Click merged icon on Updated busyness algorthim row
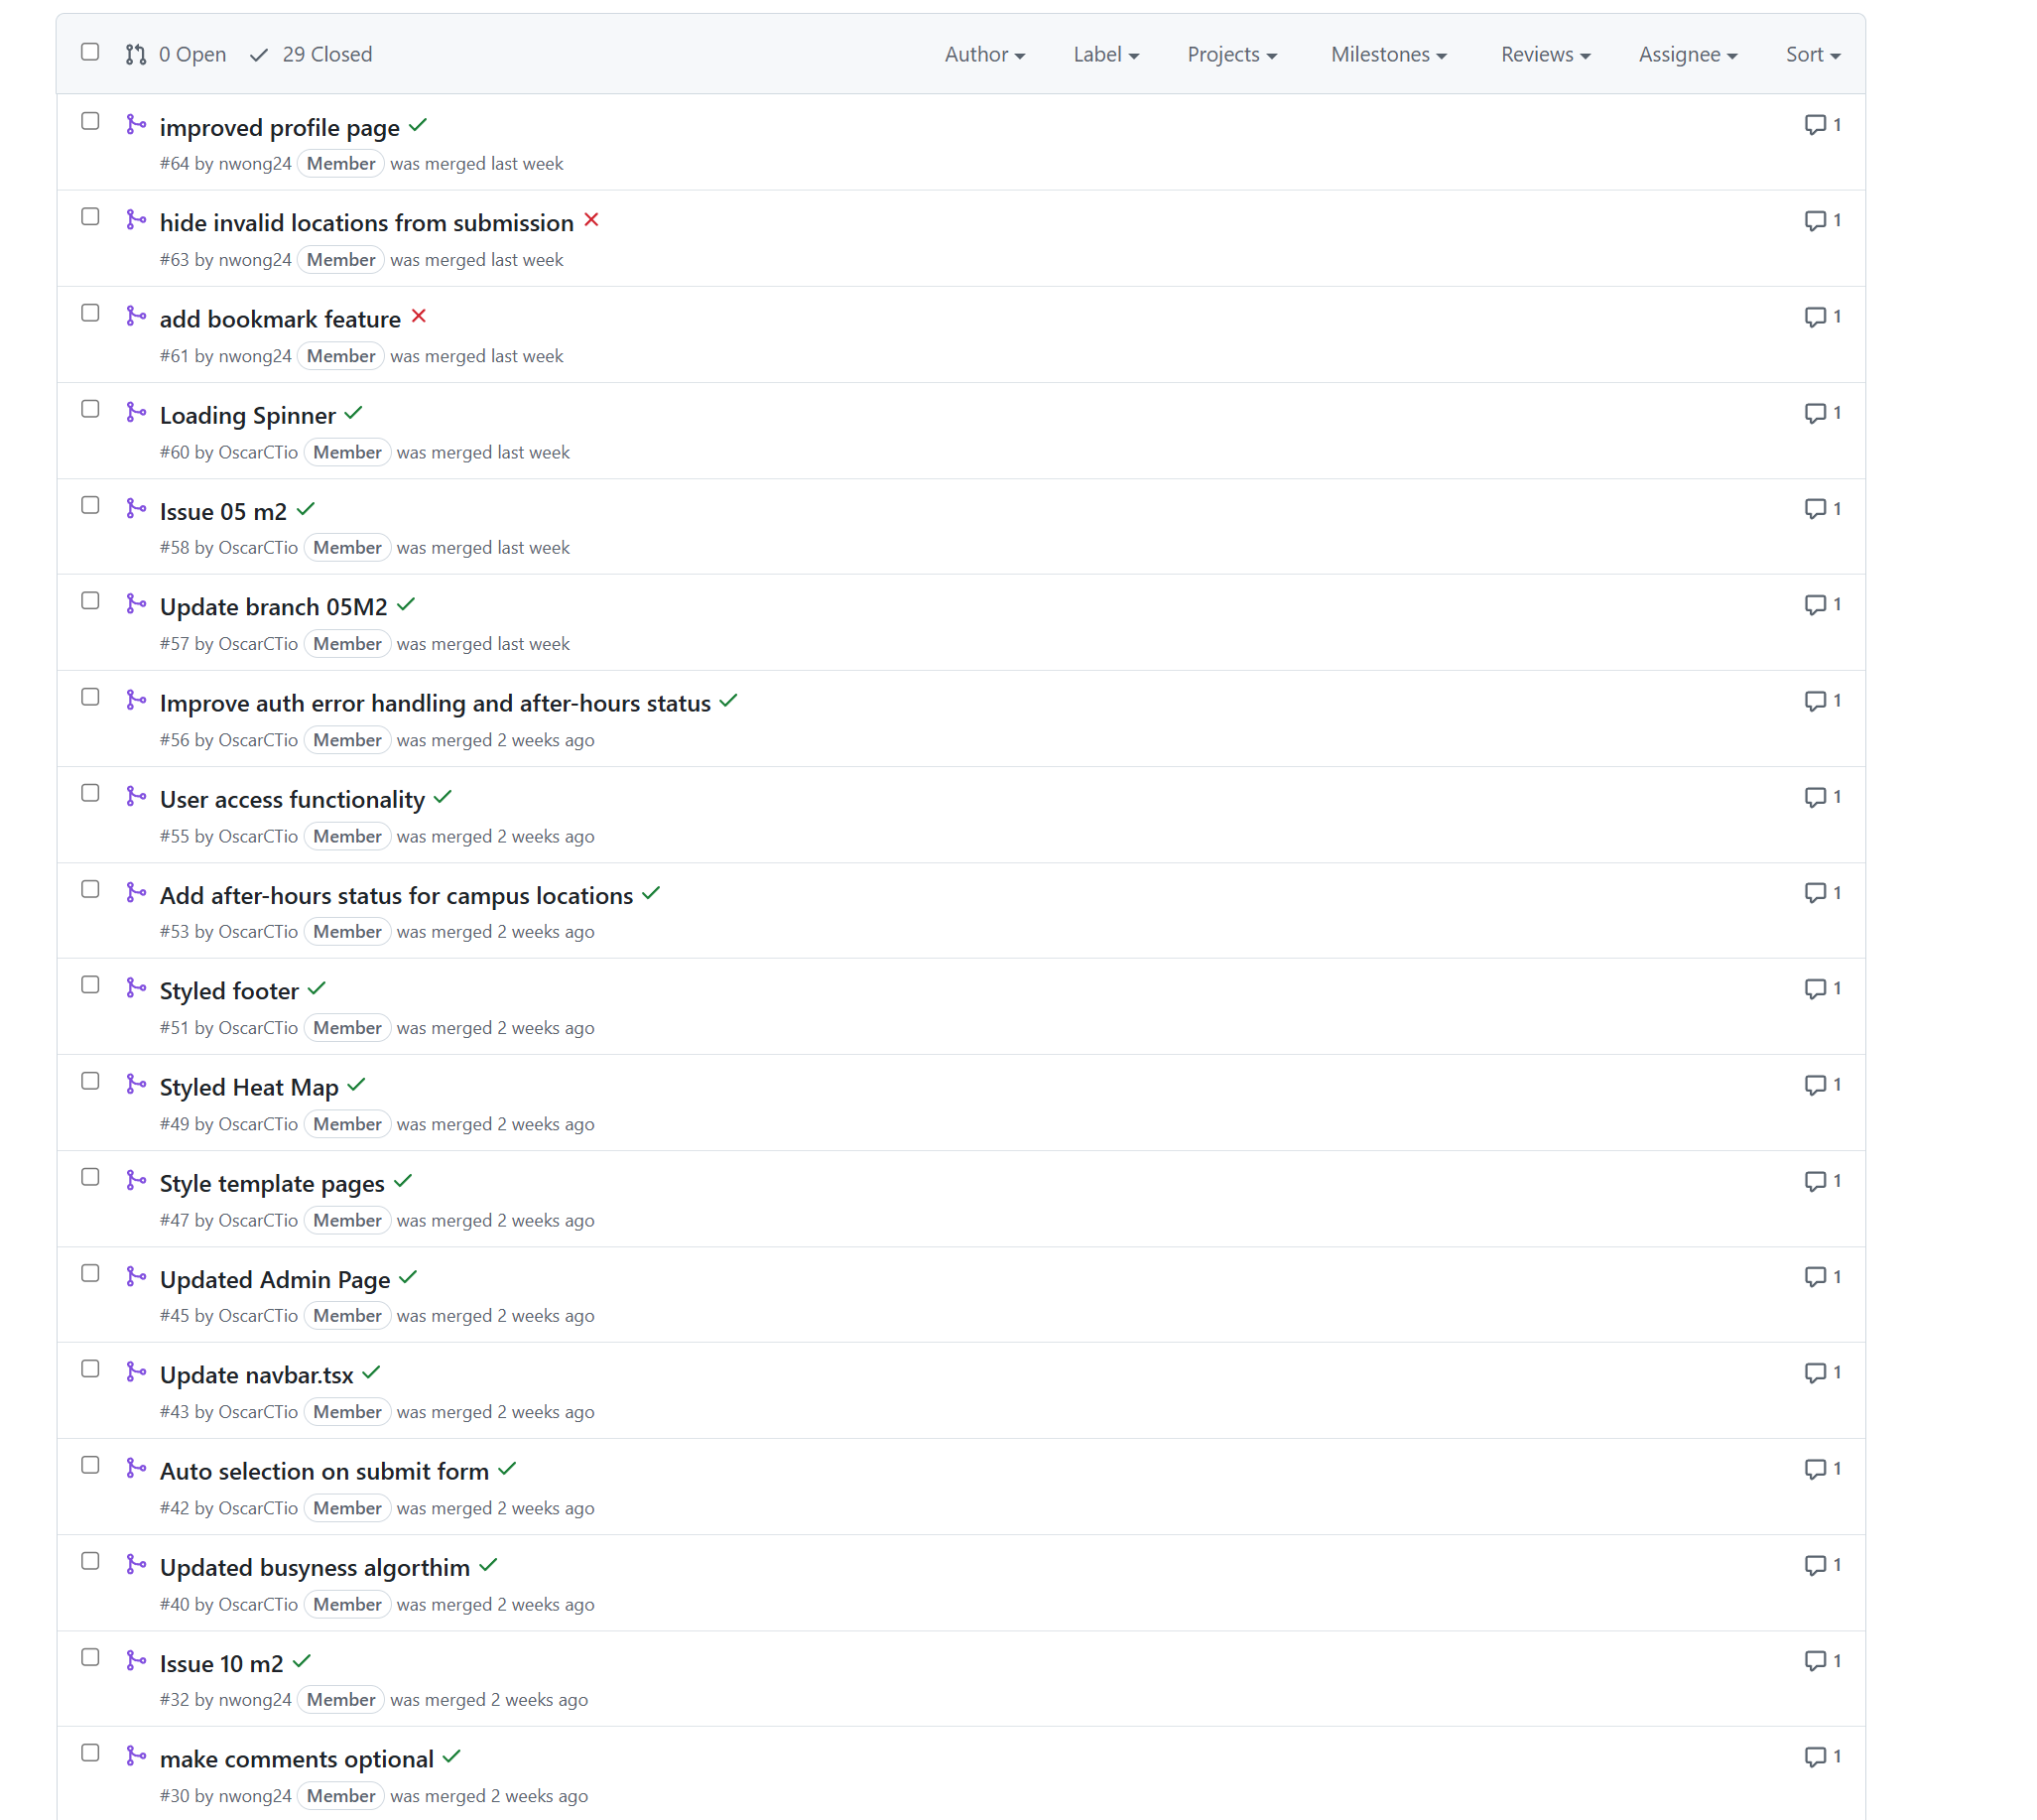 tap(137, 1565)
